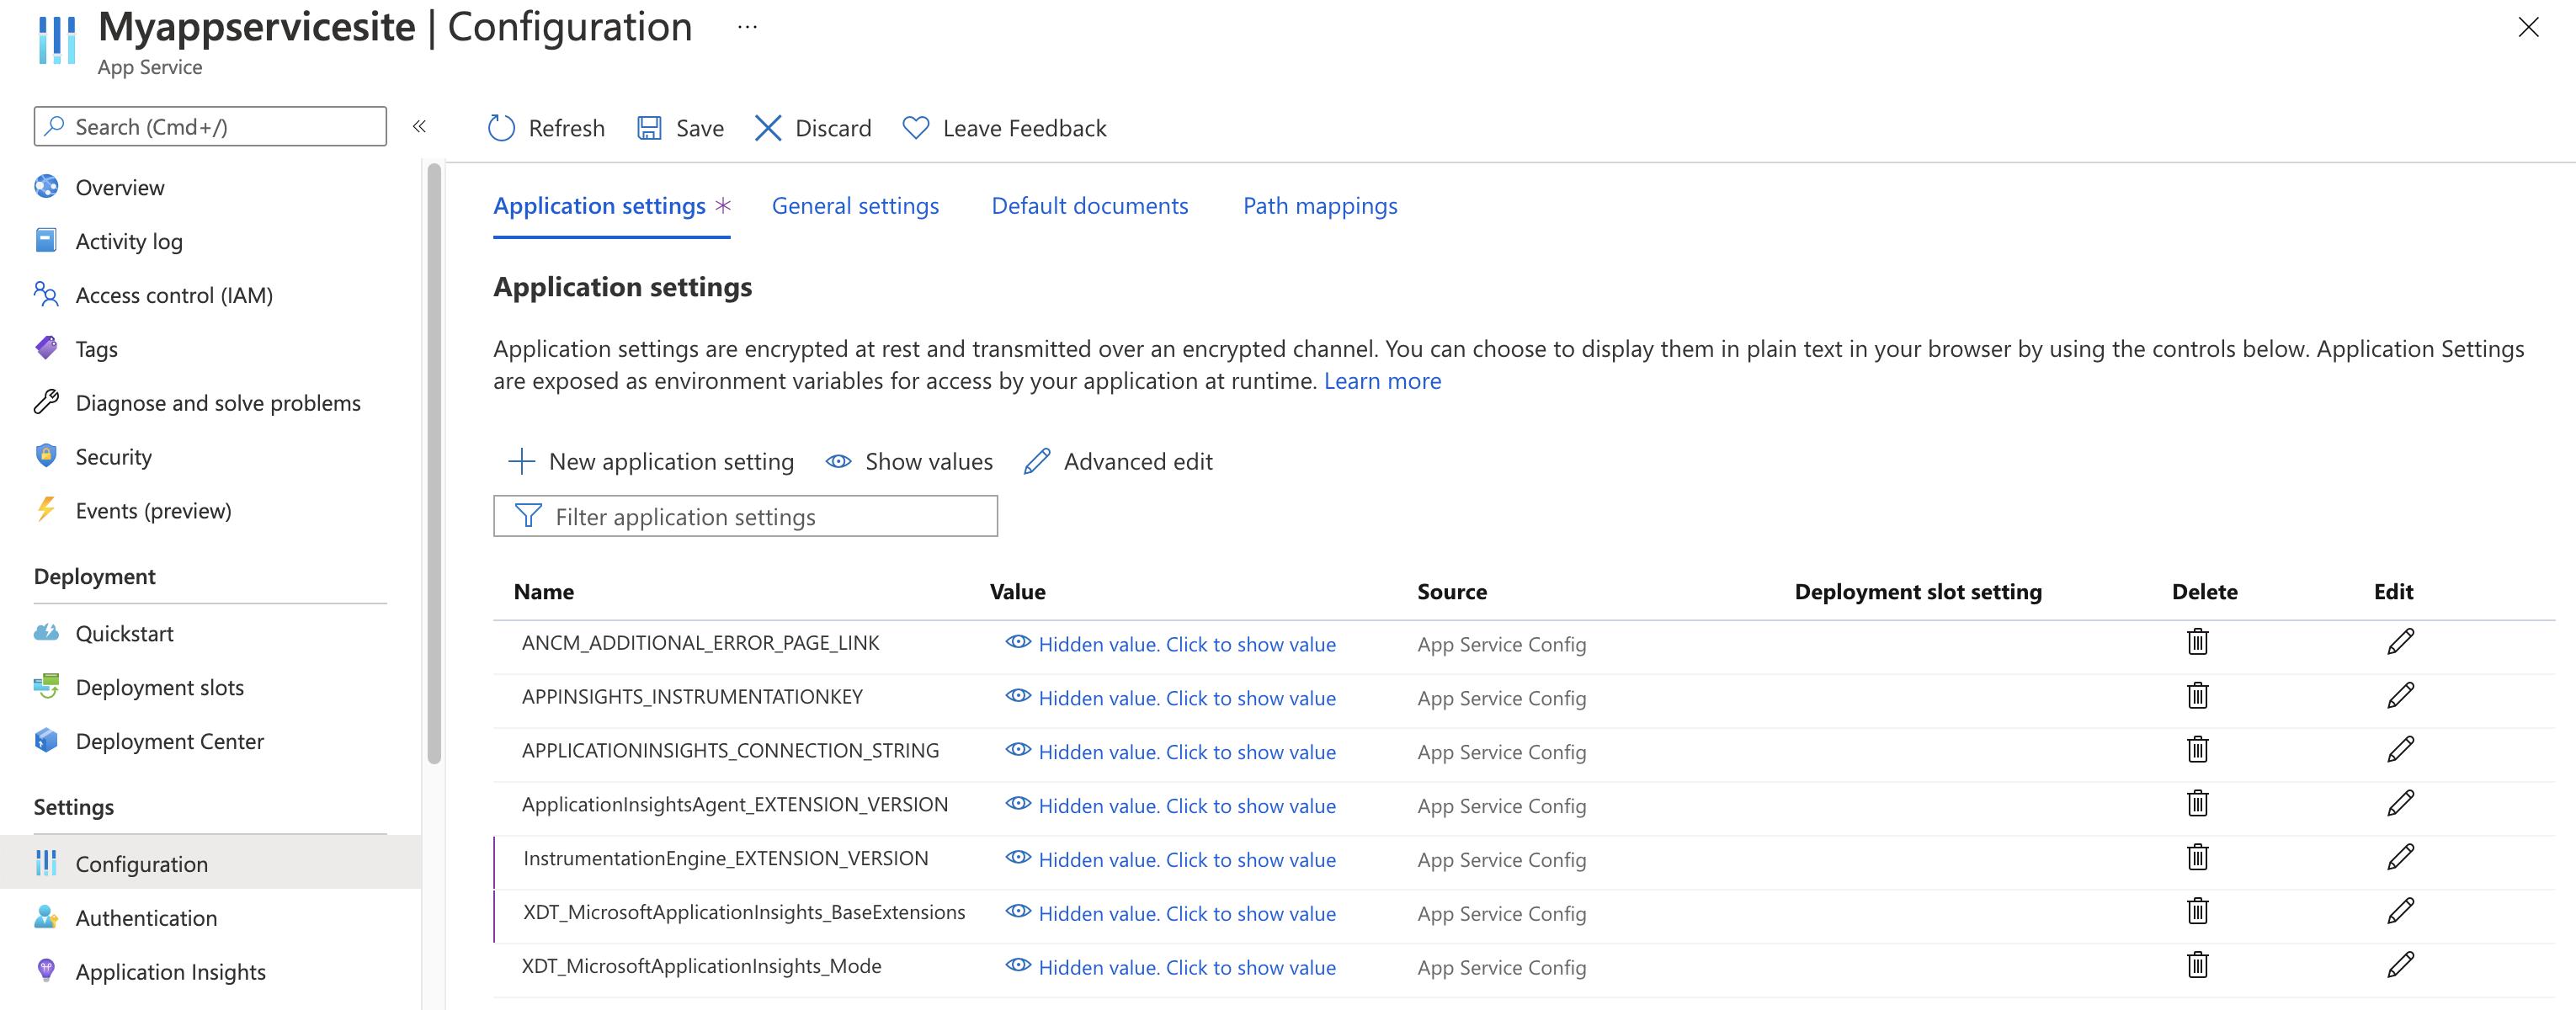The height and width of the screenshot is (1010, 2576).
Task: Expand the left sidebar collapse control
Action: tap(421, 126)
